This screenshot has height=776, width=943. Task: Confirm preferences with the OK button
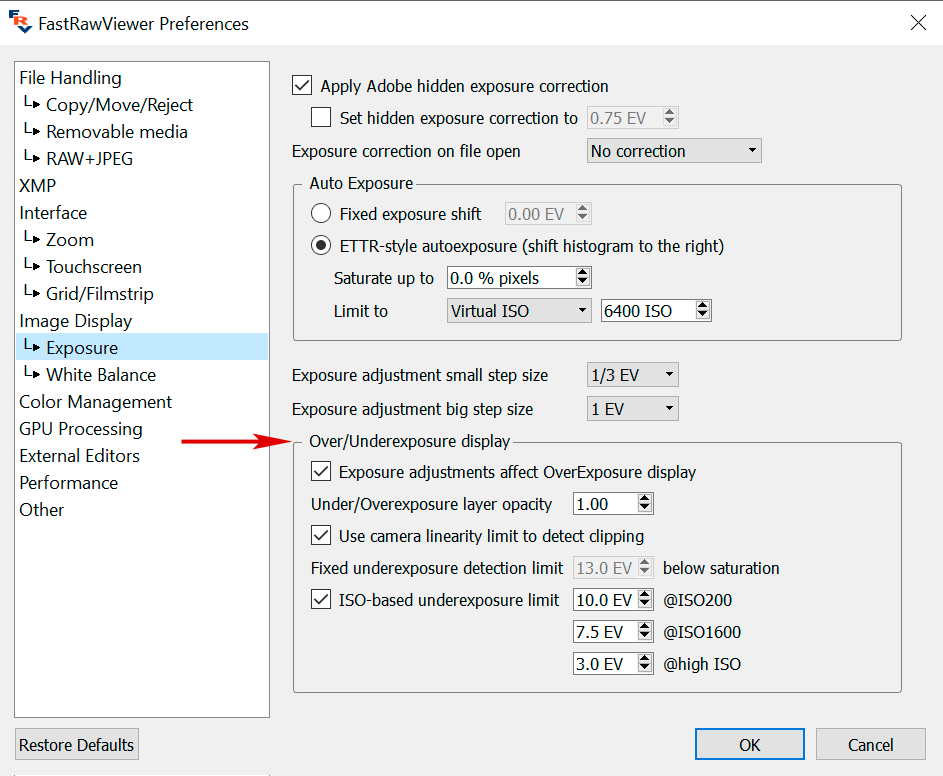coord(750,745)
